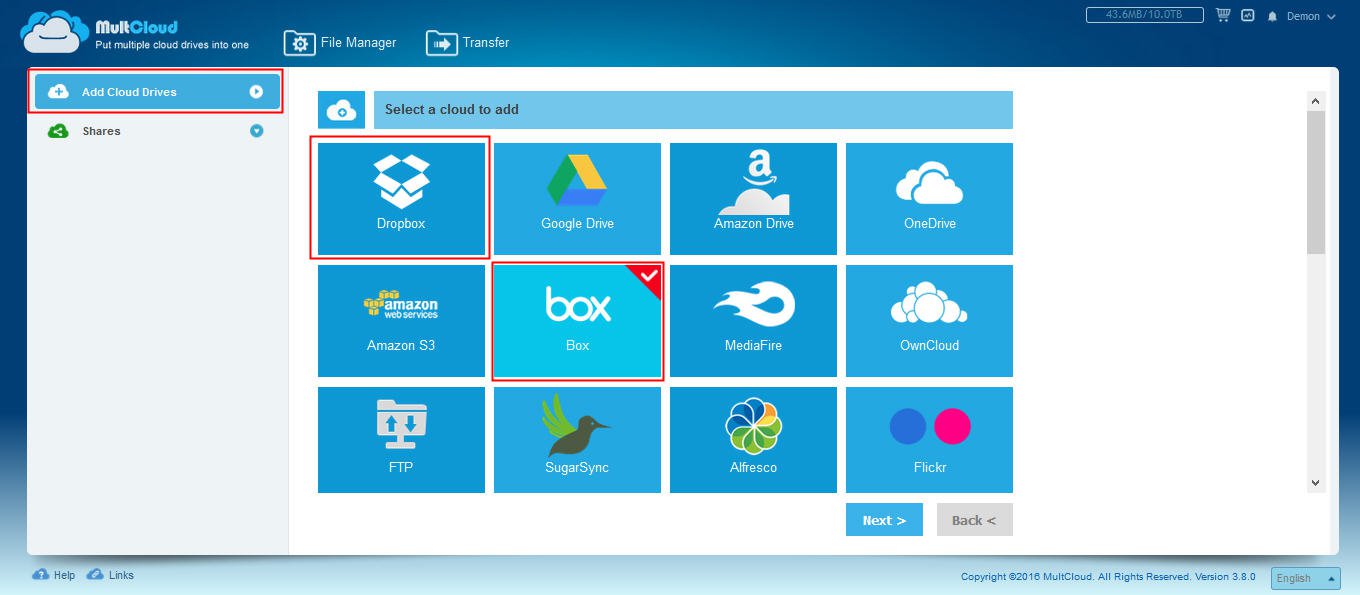Open the traffic chart icon
Screen dimensions: 1360x595
click(1248, 16)
